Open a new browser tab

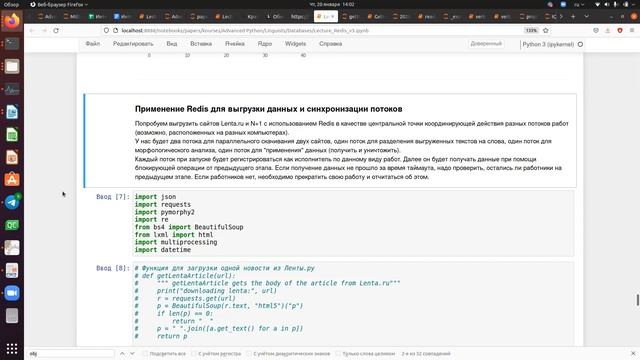(573, 16)
